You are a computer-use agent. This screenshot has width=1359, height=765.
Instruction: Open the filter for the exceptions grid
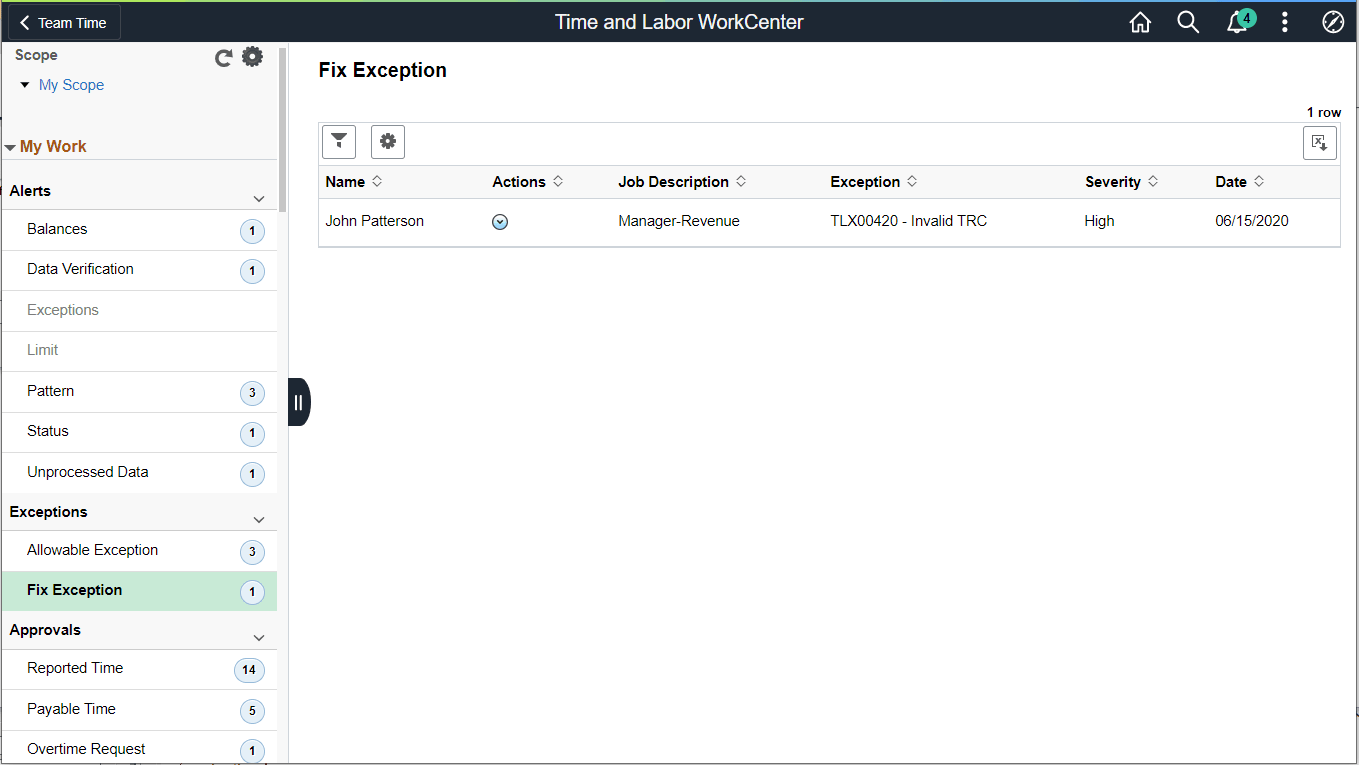tap(338, 142)
